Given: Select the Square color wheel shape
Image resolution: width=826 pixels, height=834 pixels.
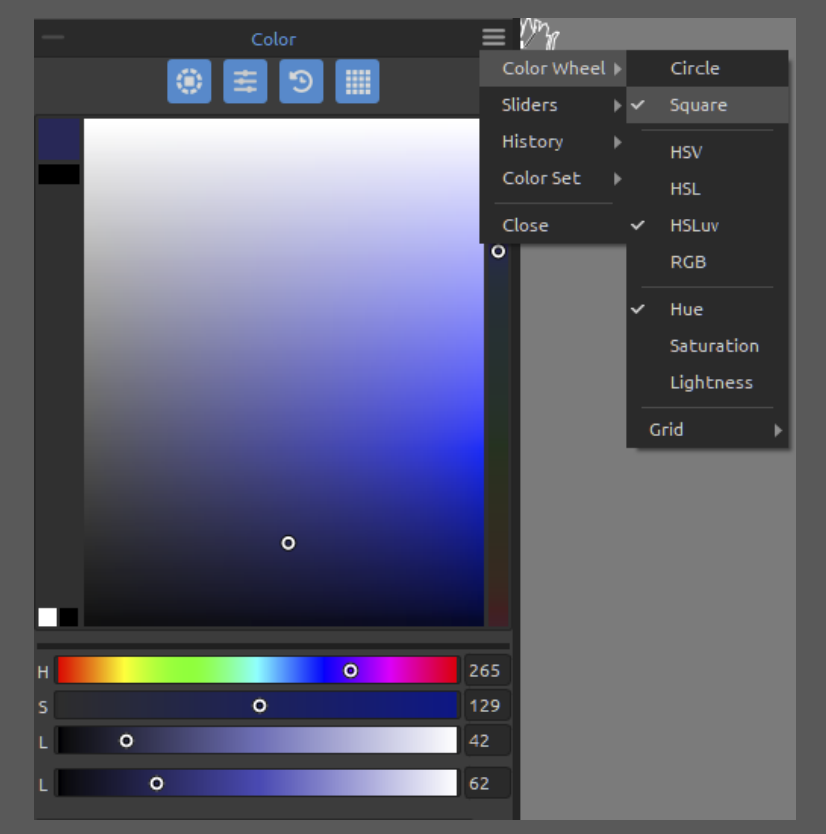Looking at the screenshot, I should pyautogui.click(x=698, y=105).
